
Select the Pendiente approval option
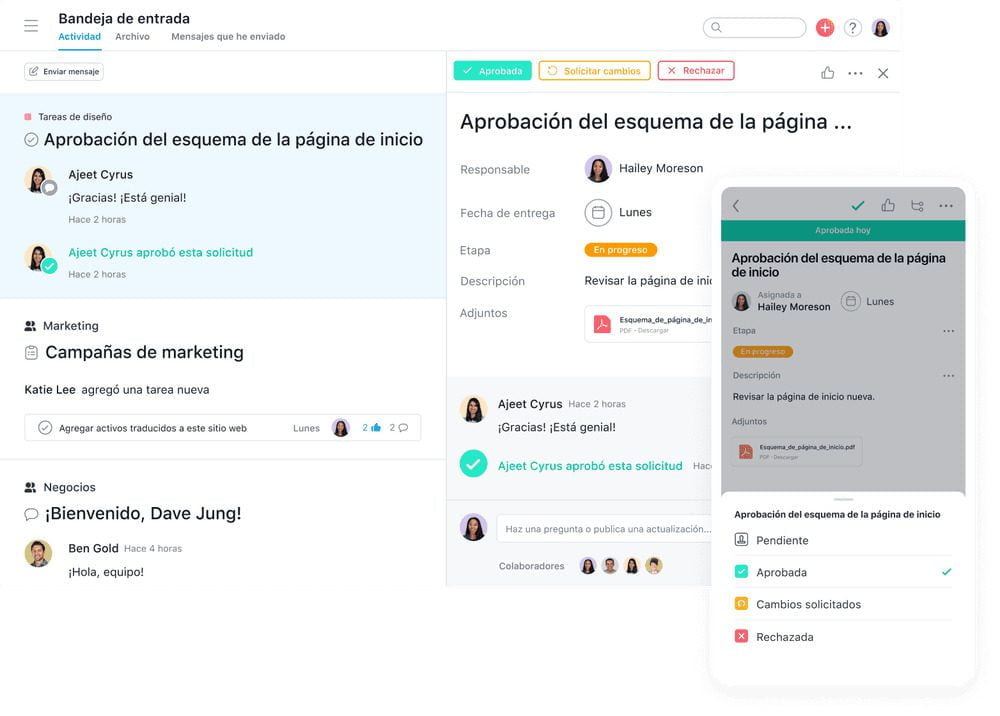click(x=782, y=540)
